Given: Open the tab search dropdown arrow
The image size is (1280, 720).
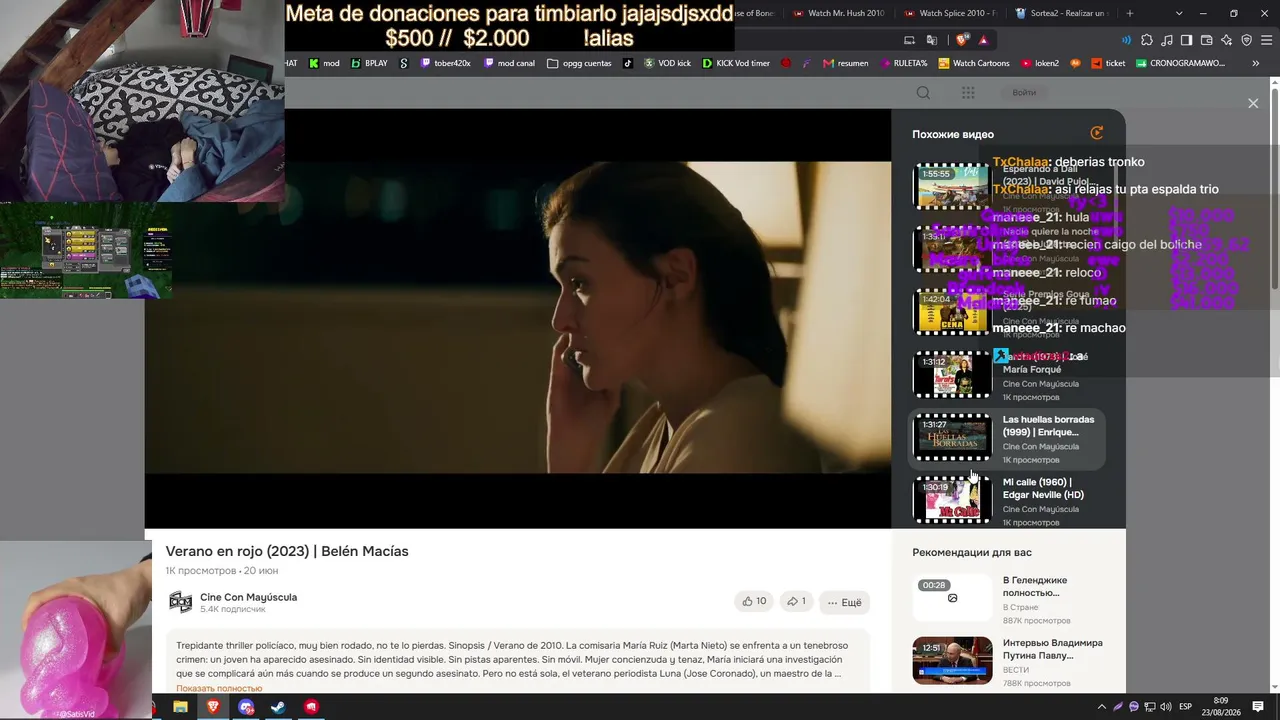Looking at the screenshot, I should [1179, 13].
